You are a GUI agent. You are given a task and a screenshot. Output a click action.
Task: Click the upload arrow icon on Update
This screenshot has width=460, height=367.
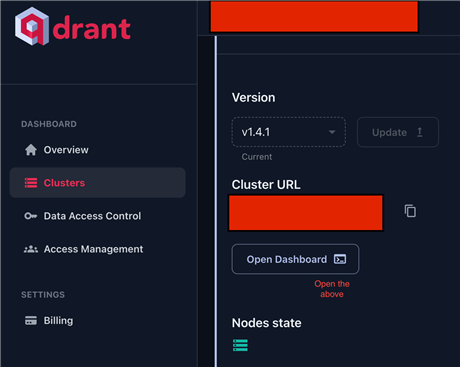click(x=420, y=132)
